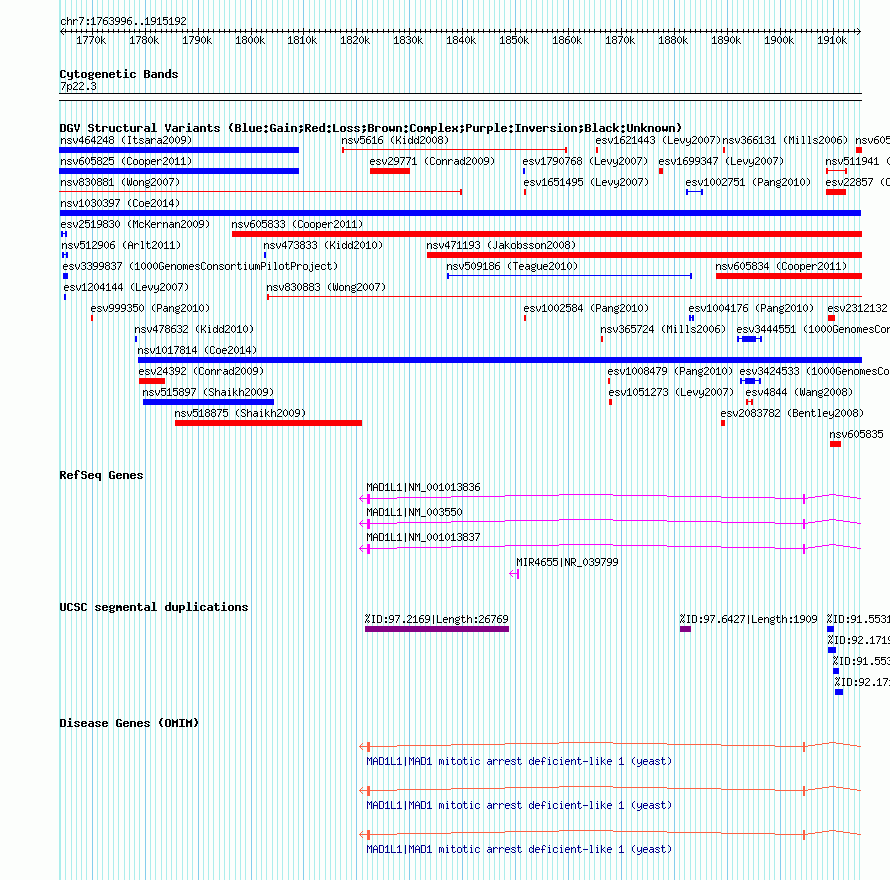890x880 pixels.
Task: Select the 7p22.3 cytogenetic band label
Action: pyautogui.click(x=78, y=86)
